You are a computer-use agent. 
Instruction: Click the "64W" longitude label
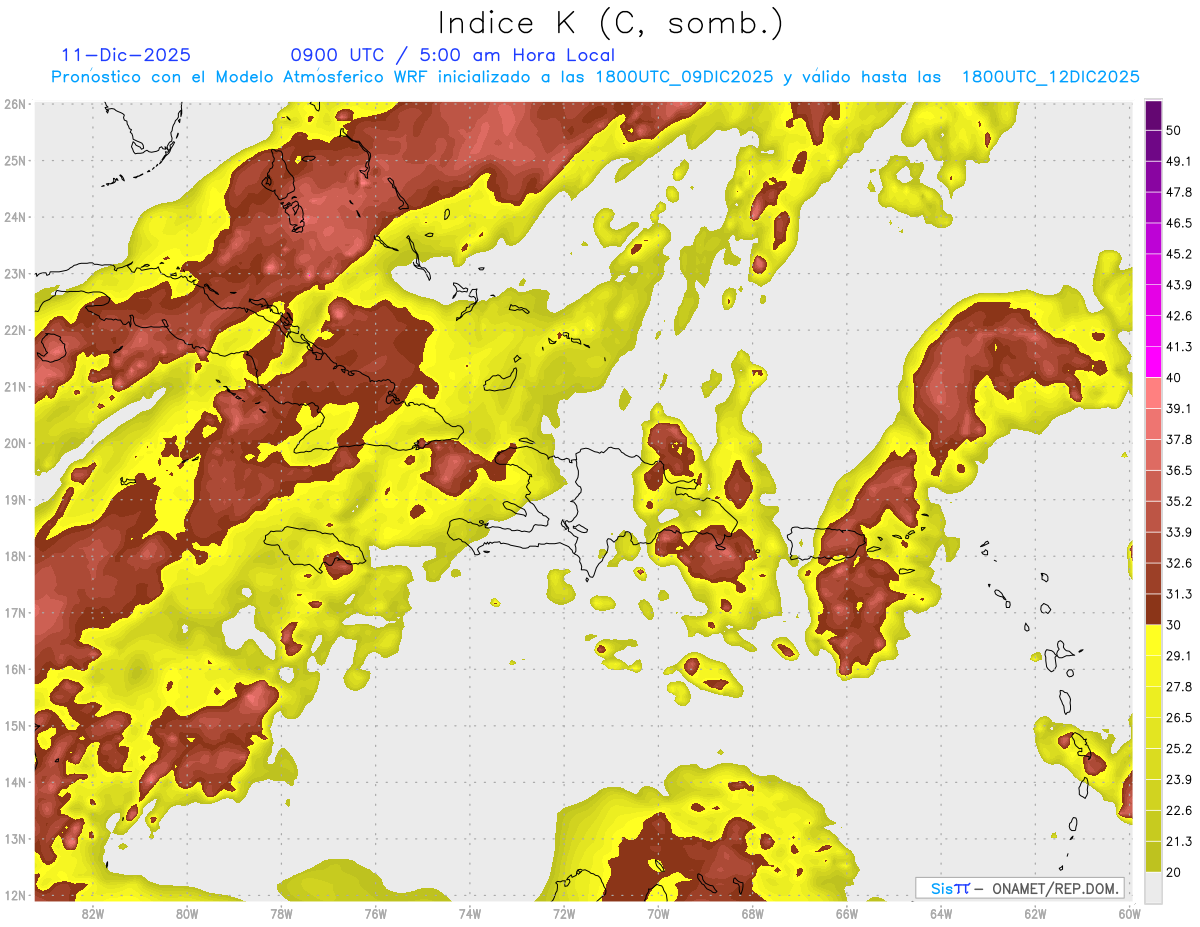click(x=941, y=913)
